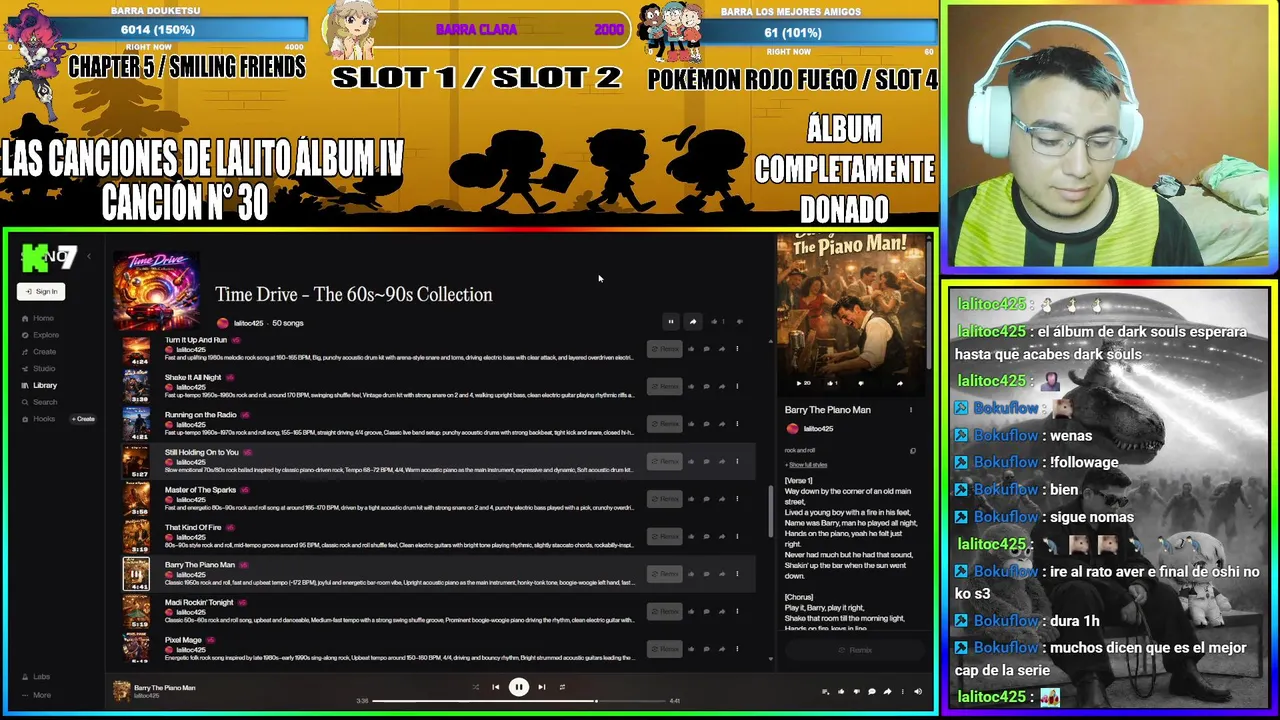The image size is (1280, 720).
Task: Share current song from the player bar
Action: [x=887, y=691]
